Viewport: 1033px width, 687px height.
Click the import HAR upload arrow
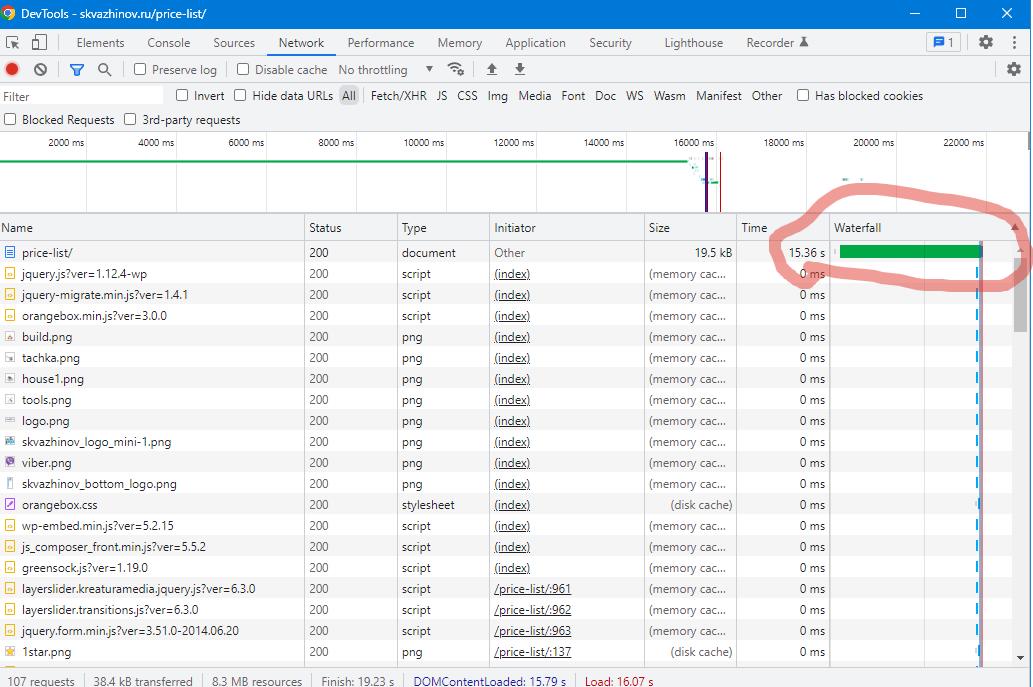click(491, 69)
